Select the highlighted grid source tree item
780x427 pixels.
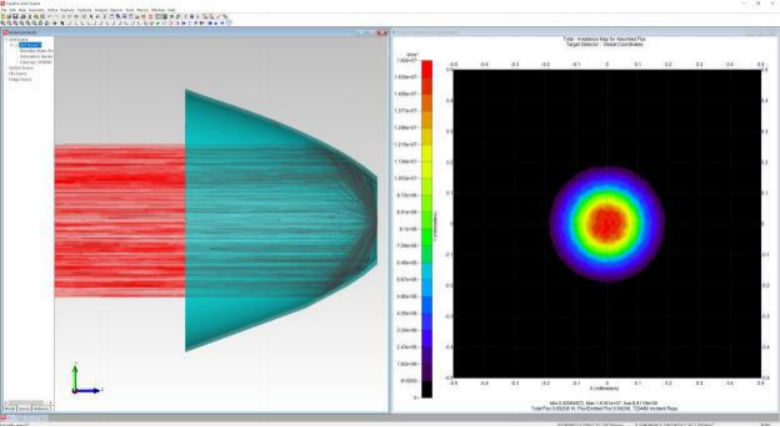tap(30, 45)
